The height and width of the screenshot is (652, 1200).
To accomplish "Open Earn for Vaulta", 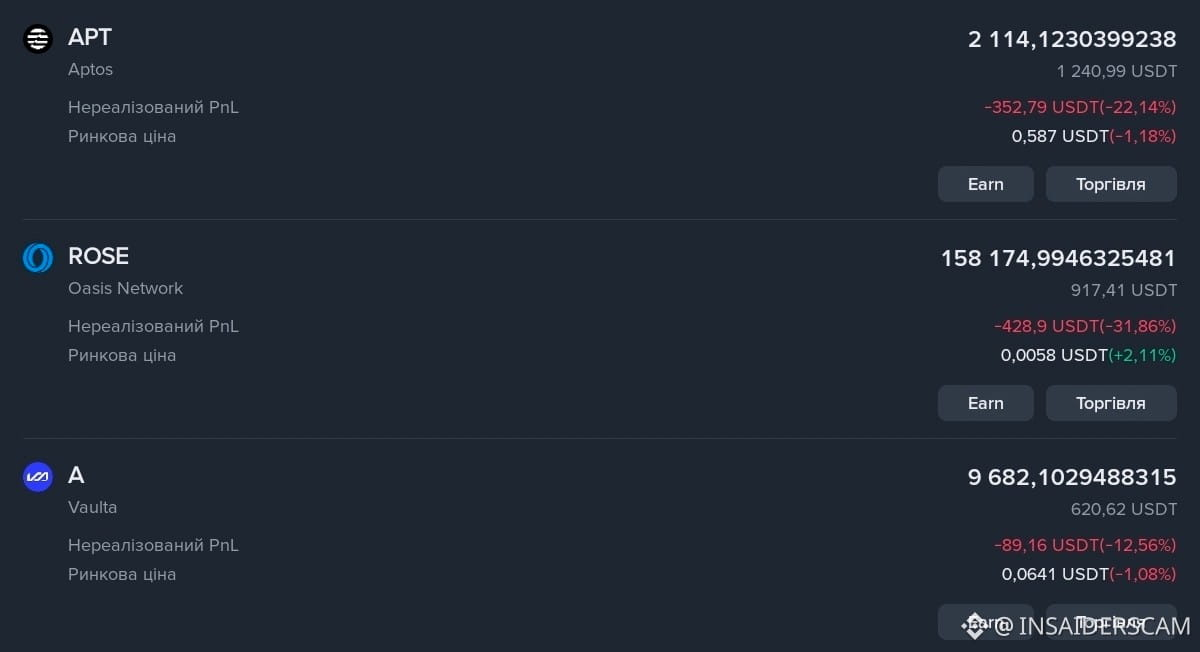I will pos(985,622).
